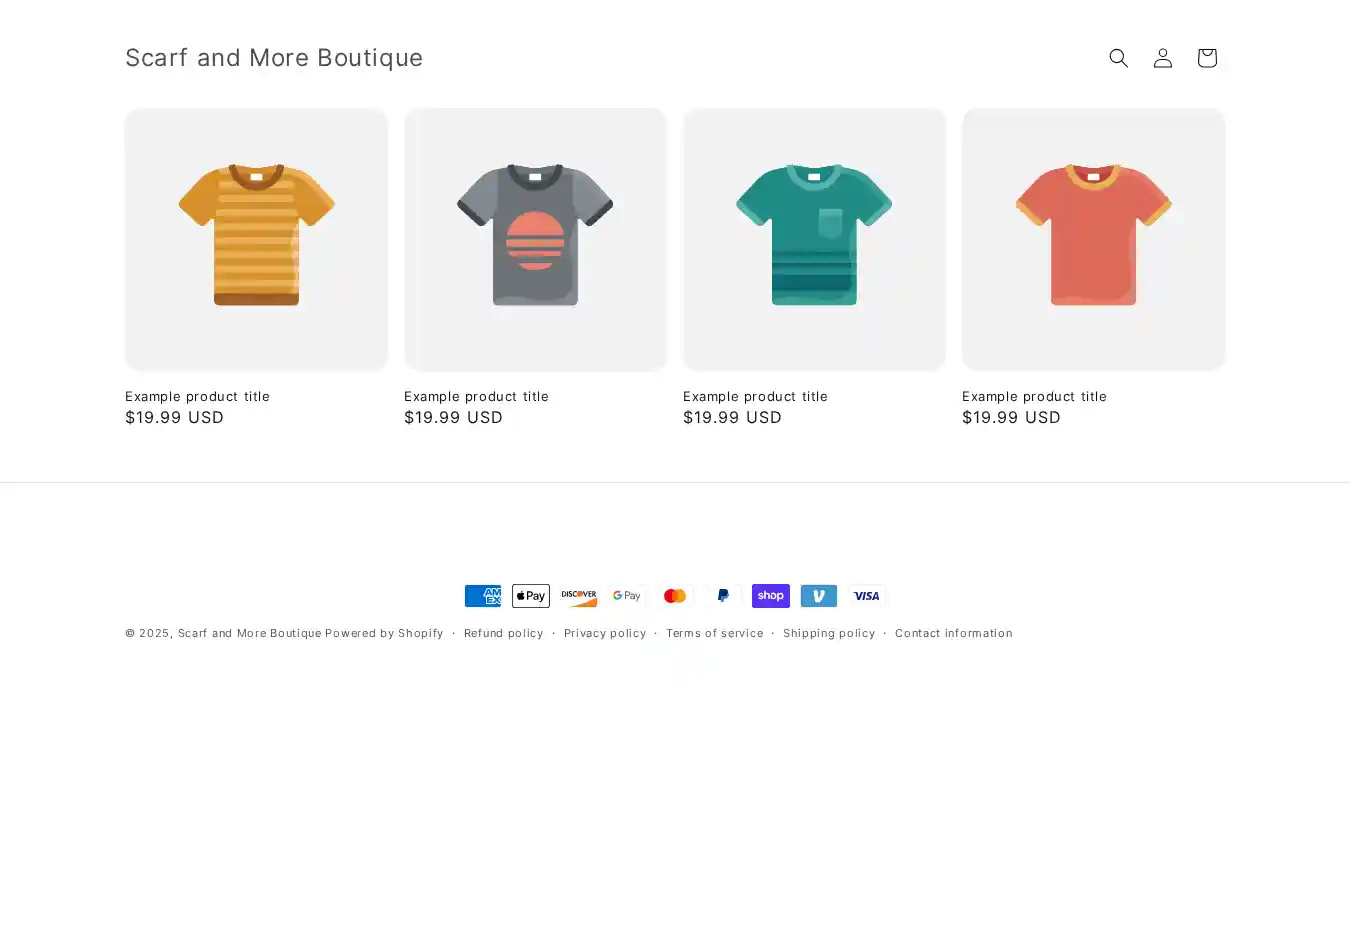
Task: Select the teal pocket t-shirt product image
Action: click(x=814, y=239)
